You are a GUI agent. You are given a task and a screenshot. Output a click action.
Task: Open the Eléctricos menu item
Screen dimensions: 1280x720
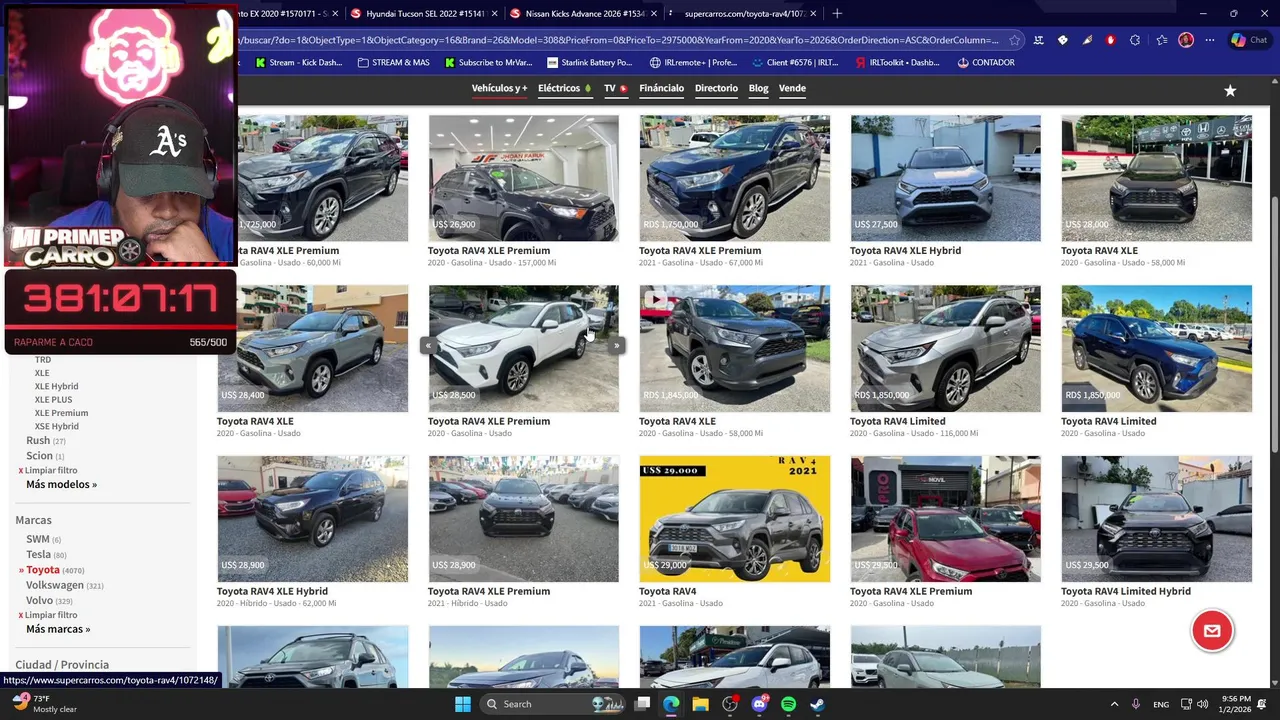click(x=564, y=88)
